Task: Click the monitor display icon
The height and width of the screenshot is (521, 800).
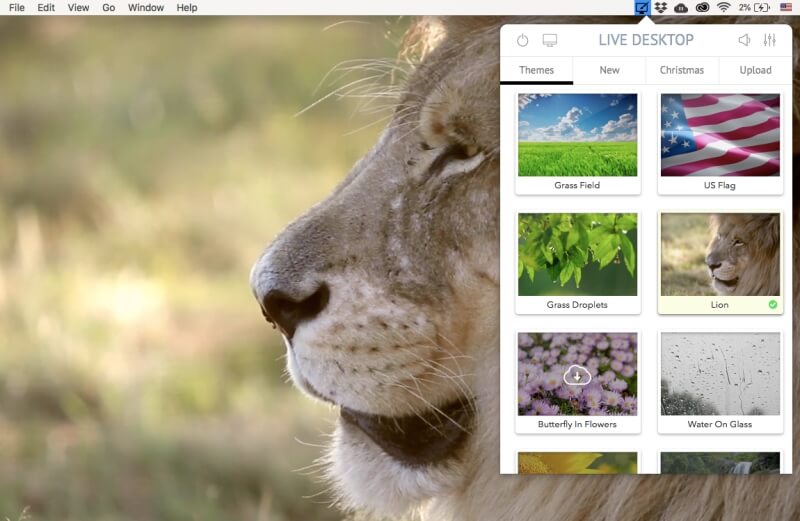Action: pyautogui.click(x=549, y=40)
